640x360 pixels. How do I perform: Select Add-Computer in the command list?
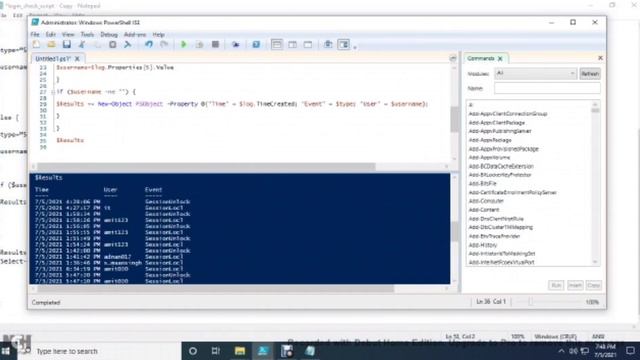(486, 201)
